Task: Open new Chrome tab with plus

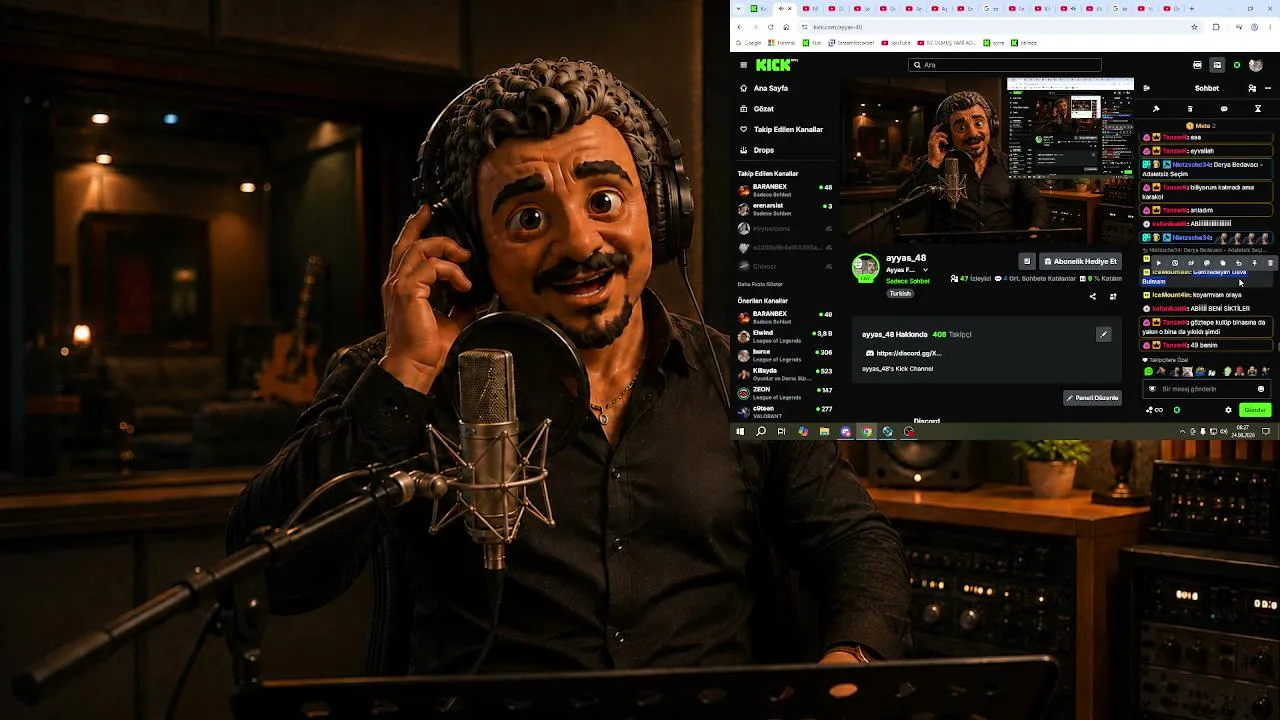Action: [x=1190, y=8]
